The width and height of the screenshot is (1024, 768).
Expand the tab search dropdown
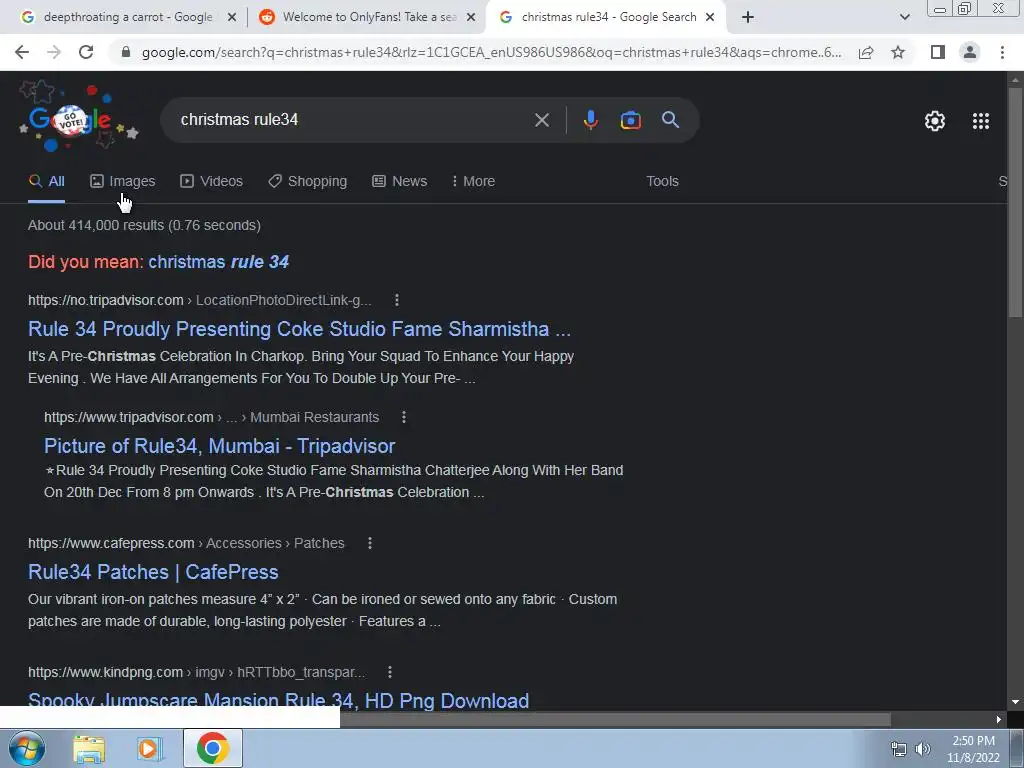[x=904, y=18]
